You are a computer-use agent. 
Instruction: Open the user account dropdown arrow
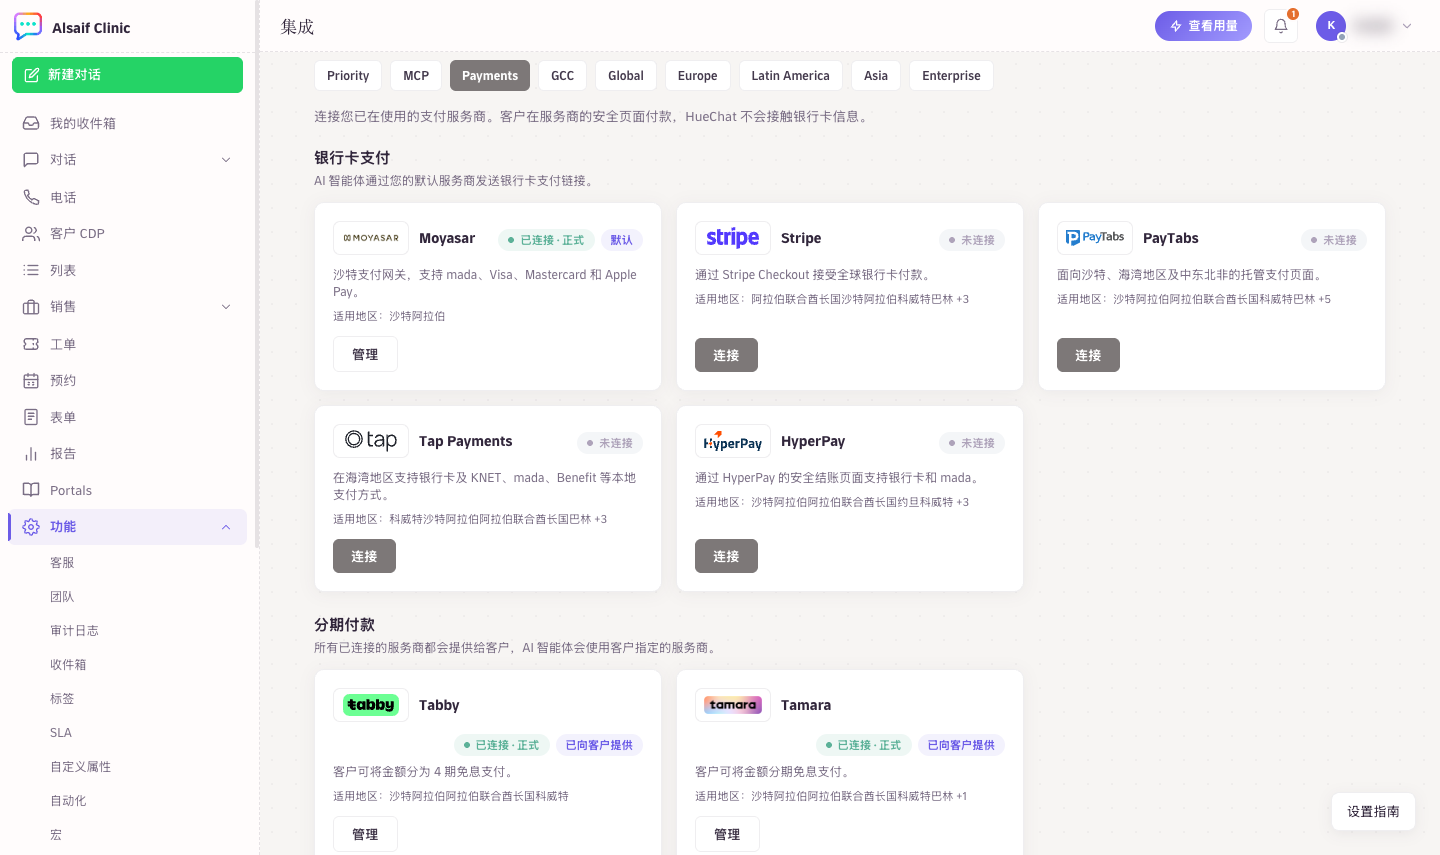[x=1407, y=26]
